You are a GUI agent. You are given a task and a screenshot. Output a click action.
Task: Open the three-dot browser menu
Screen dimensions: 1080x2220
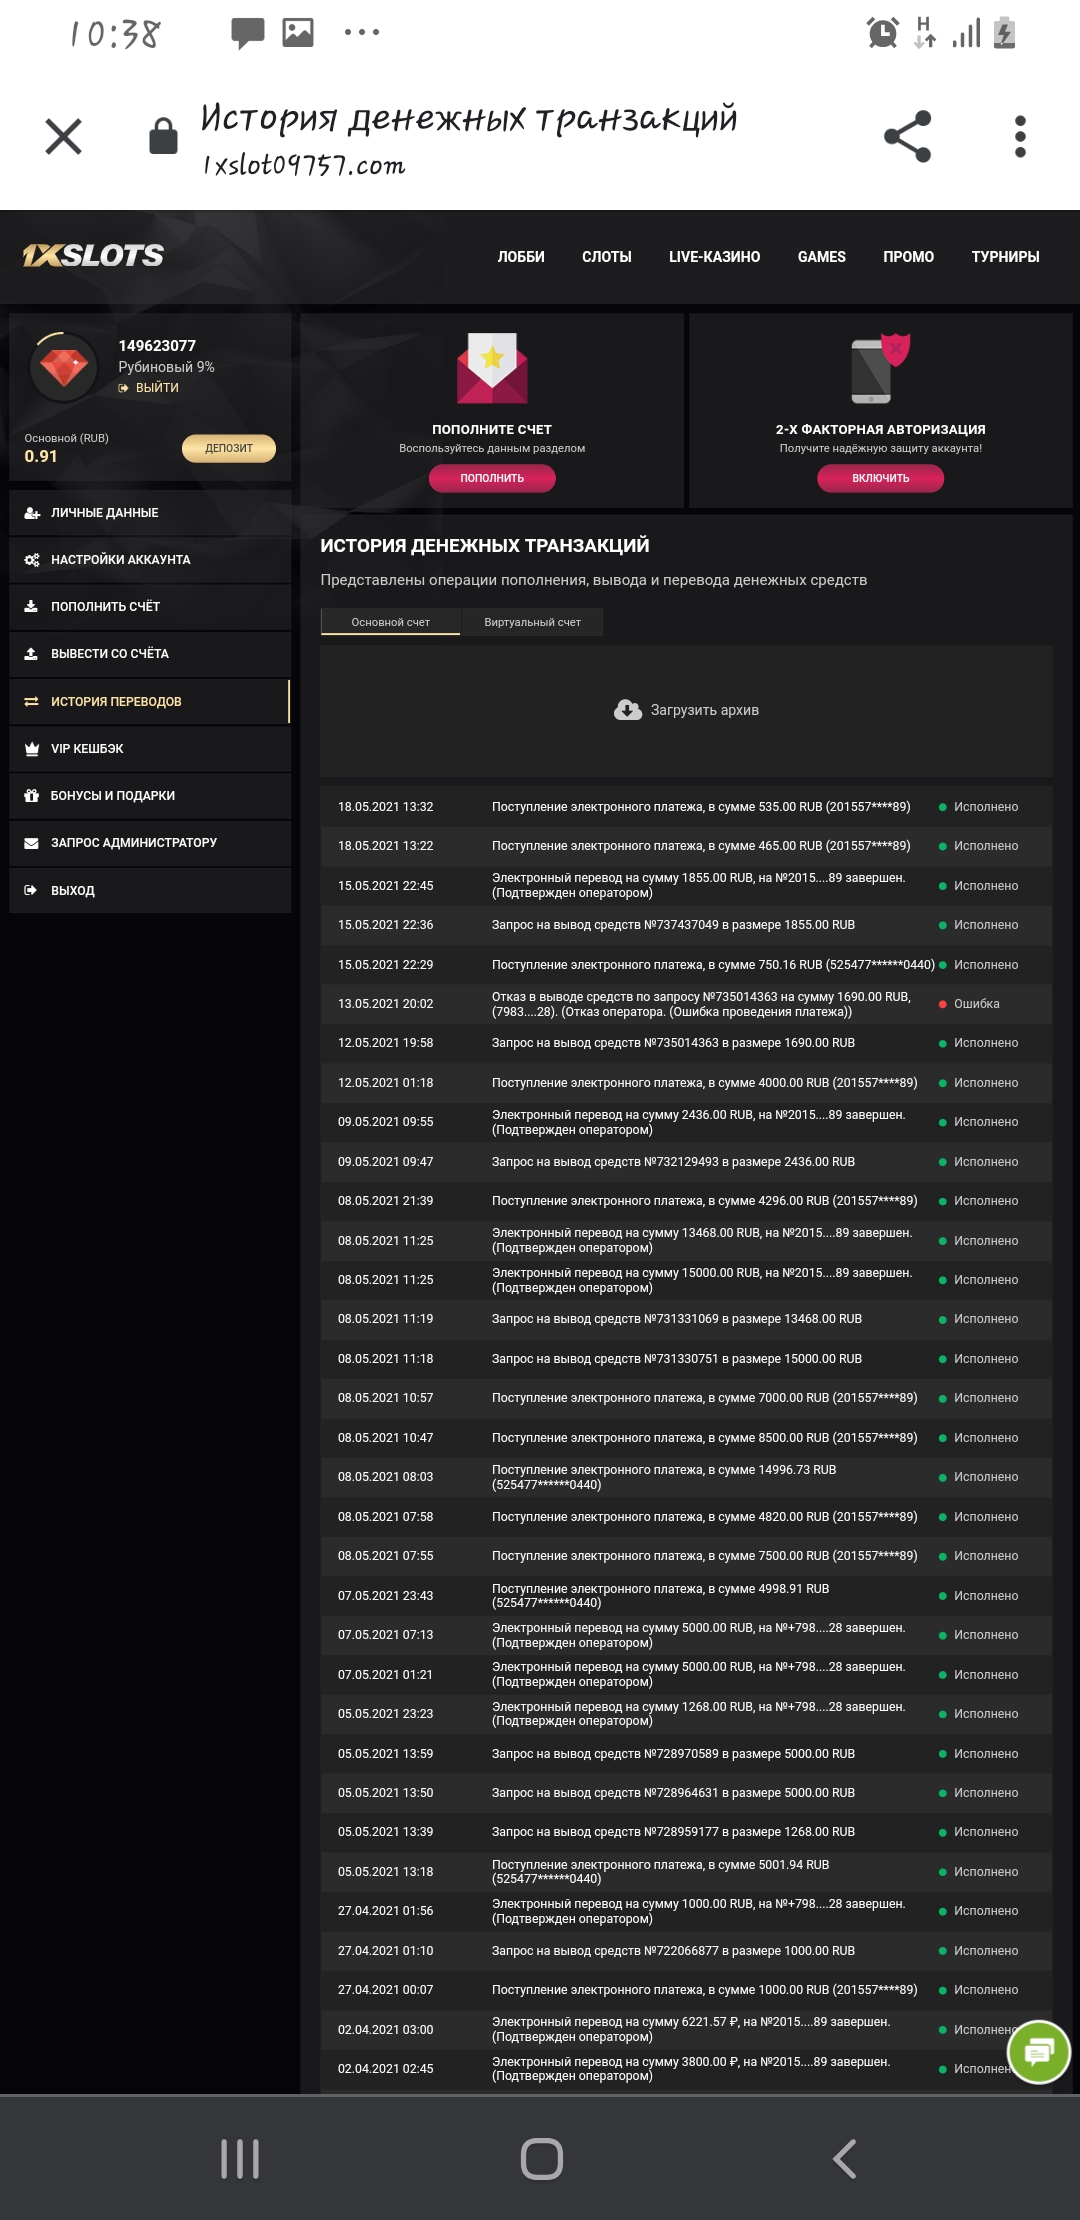(x=1019, y=136)
